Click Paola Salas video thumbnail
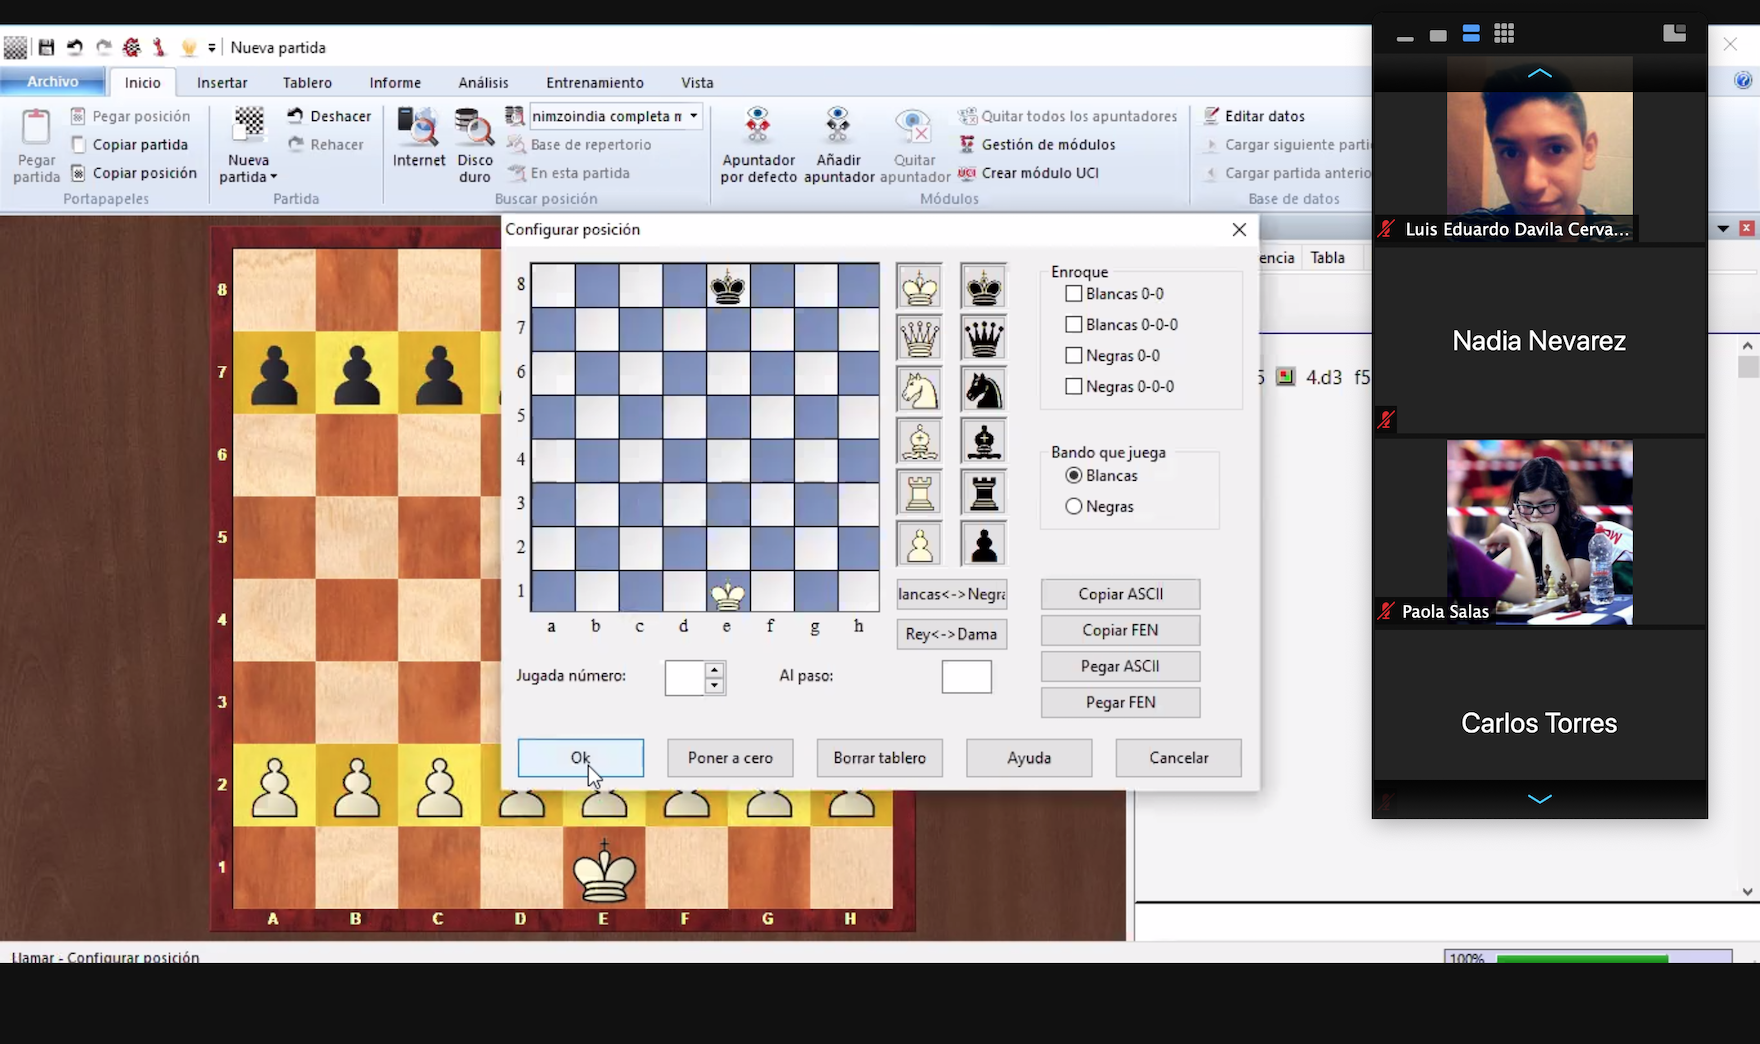 (x=1540, y=532)
